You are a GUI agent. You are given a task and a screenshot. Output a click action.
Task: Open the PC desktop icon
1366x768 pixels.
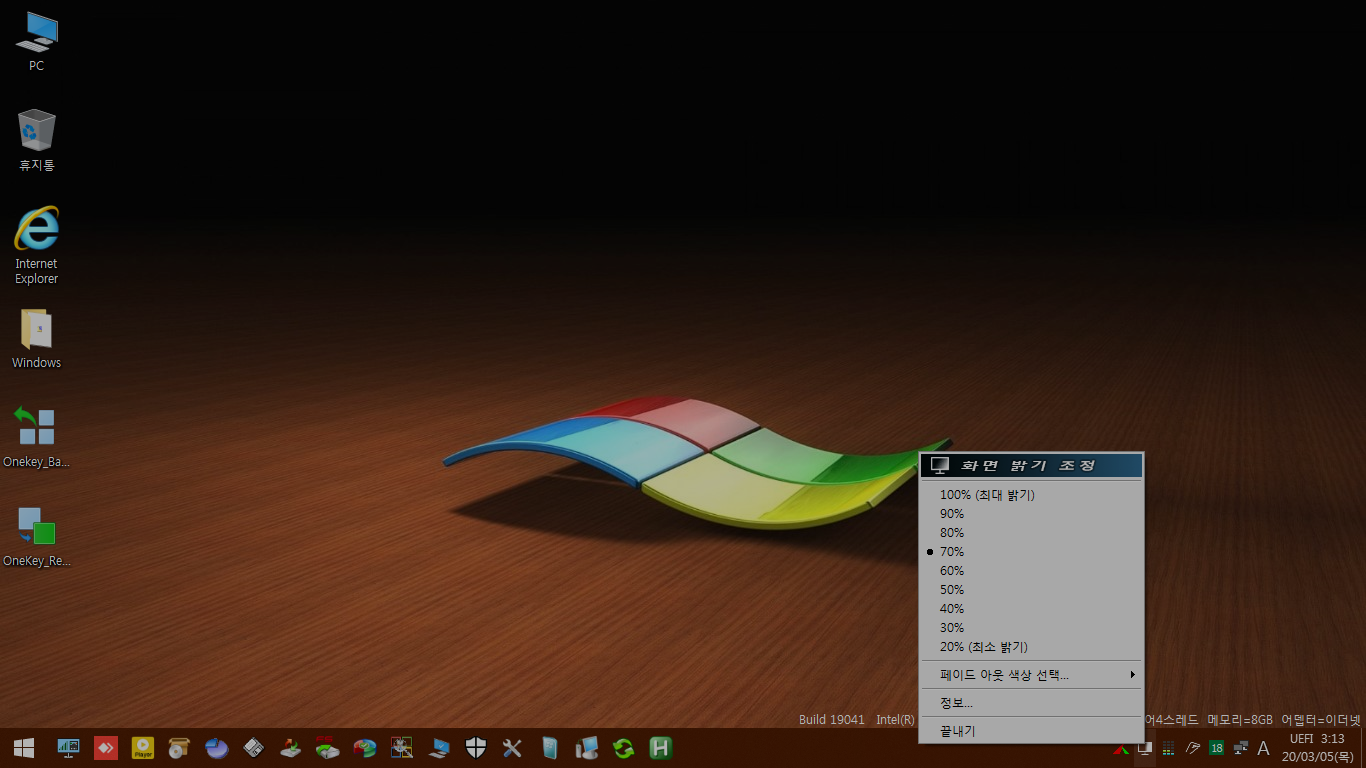[x=37, y=42]
